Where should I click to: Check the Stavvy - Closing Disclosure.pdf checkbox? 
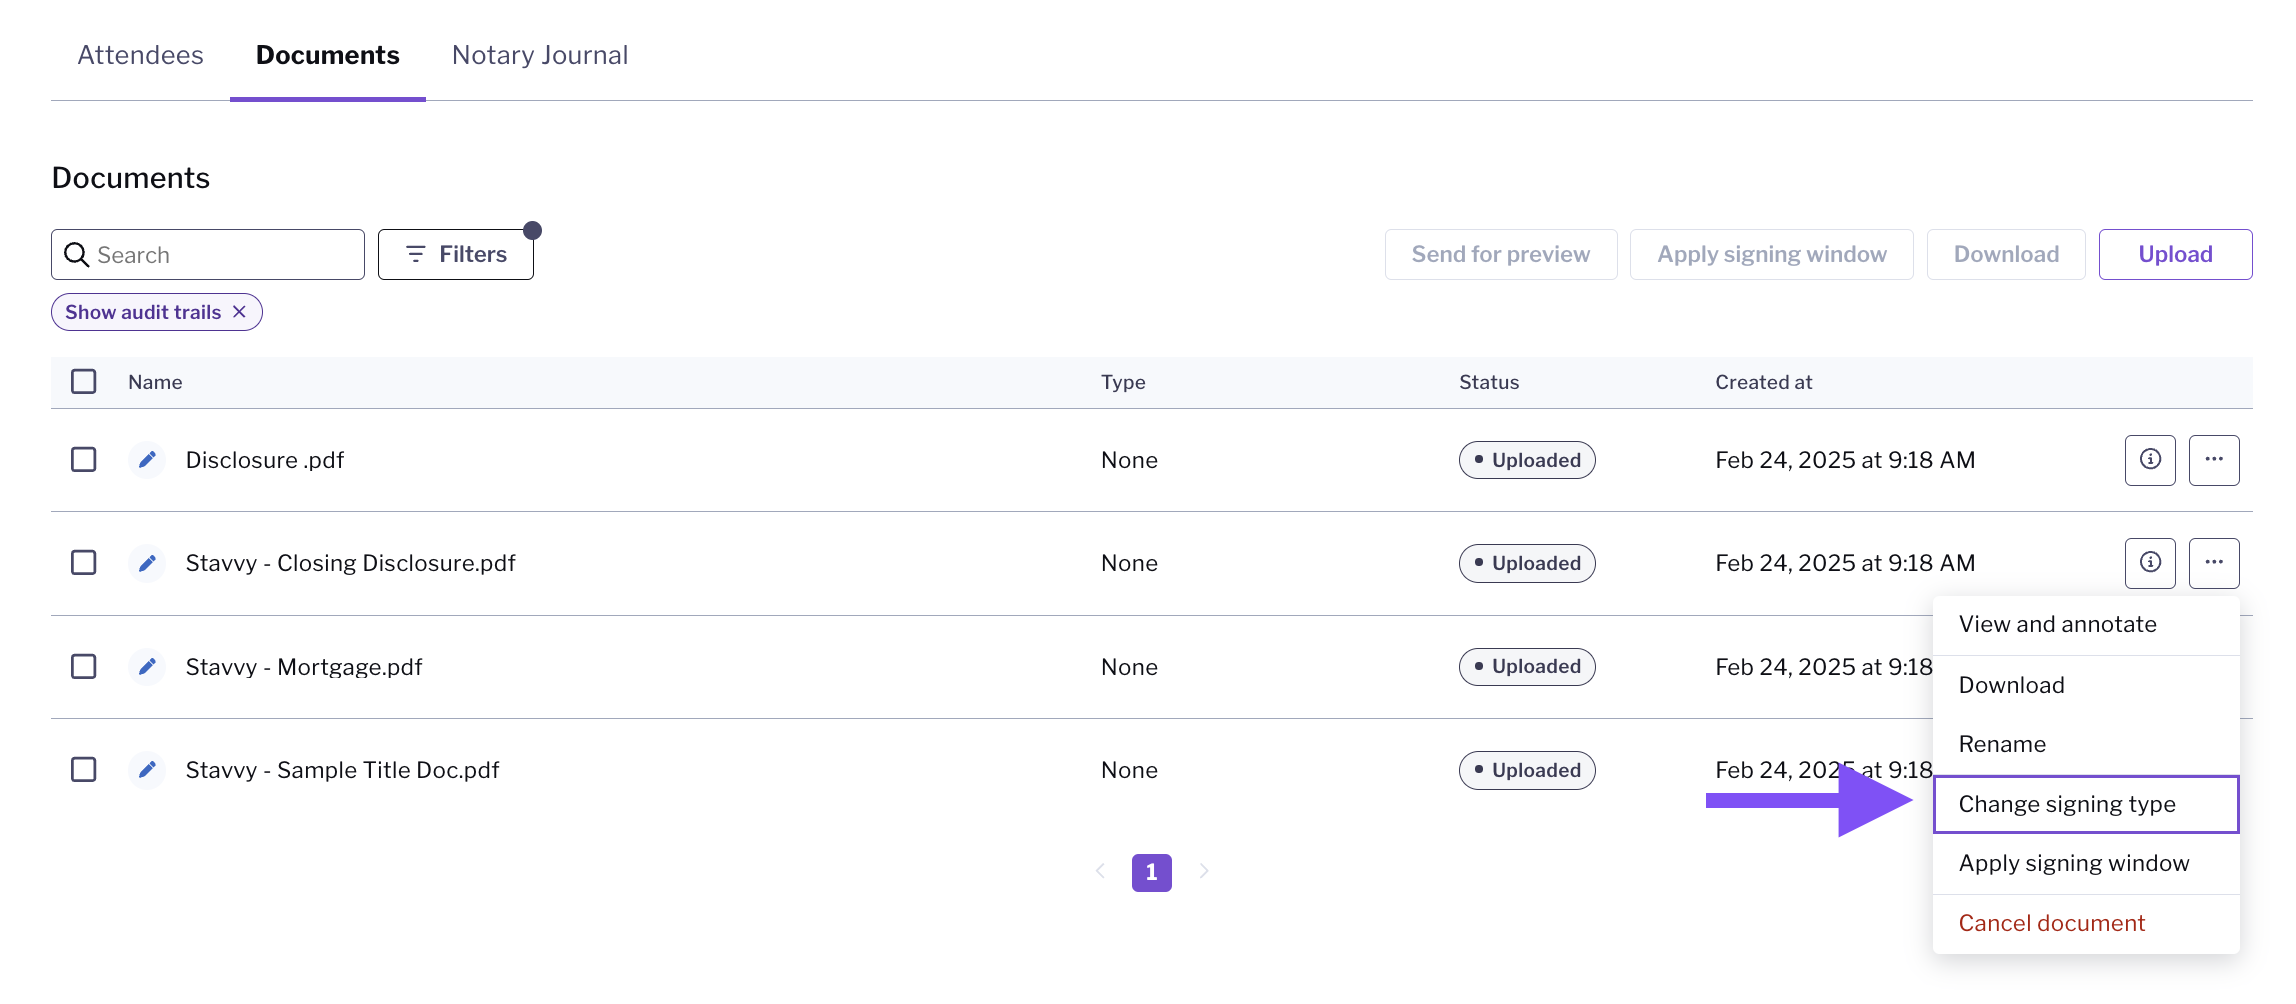tap(84, 563)
